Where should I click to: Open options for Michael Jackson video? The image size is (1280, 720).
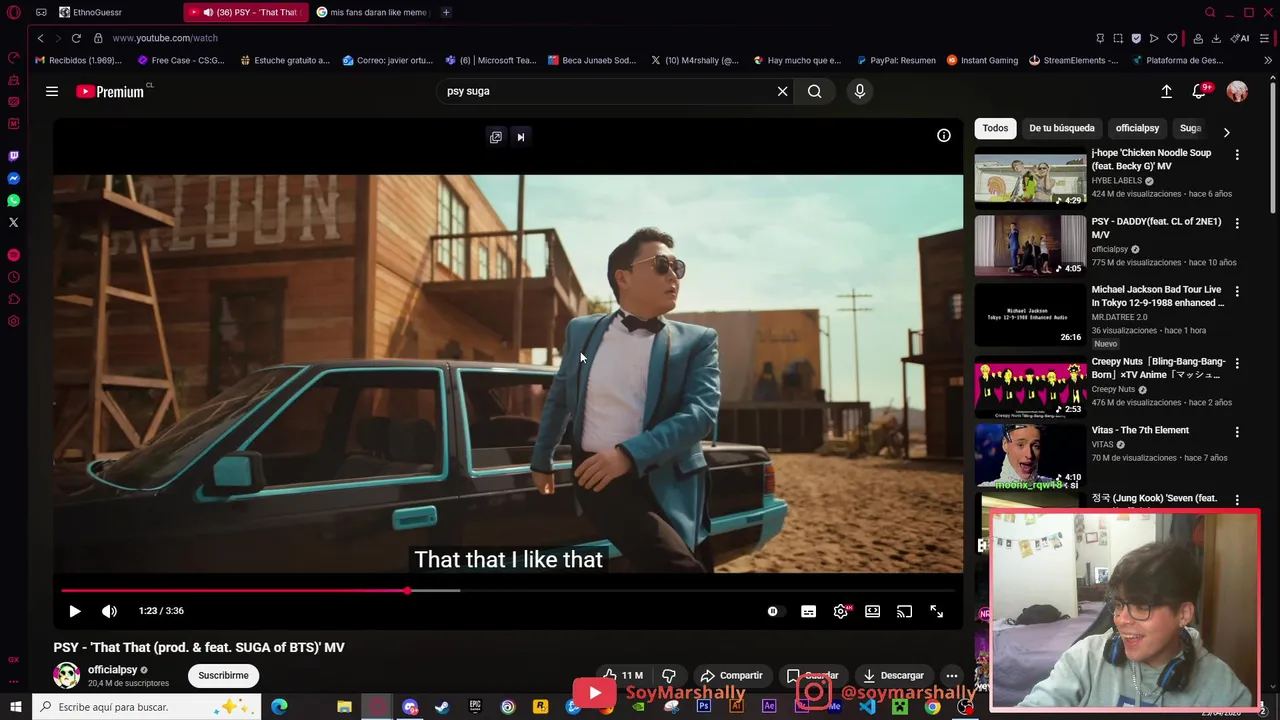click(x=1237, y=292)
